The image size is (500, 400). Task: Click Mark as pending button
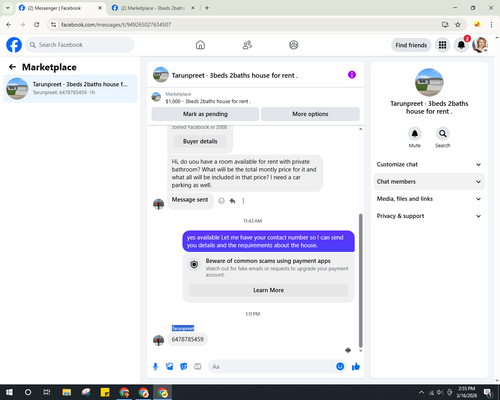point(205,114)
